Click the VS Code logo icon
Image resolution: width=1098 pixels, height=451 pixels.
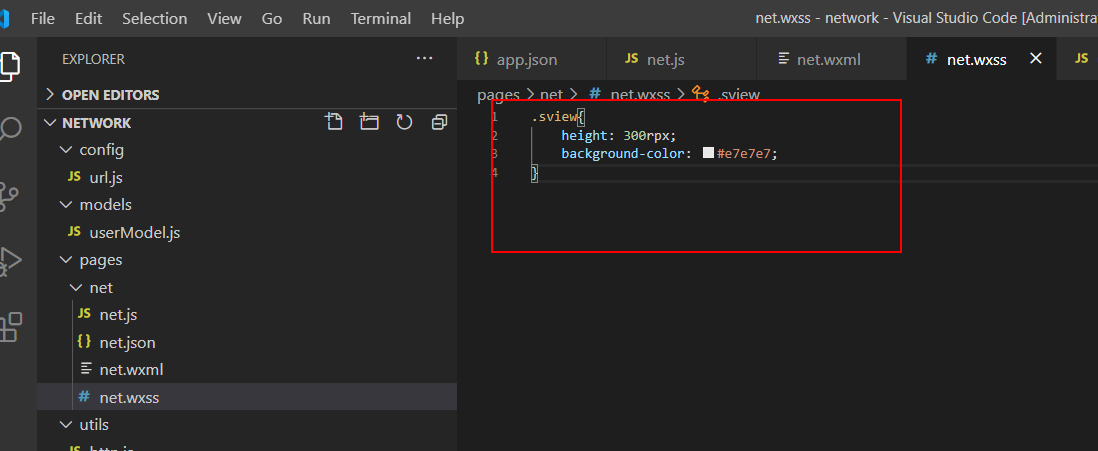(x=5, y=19)
